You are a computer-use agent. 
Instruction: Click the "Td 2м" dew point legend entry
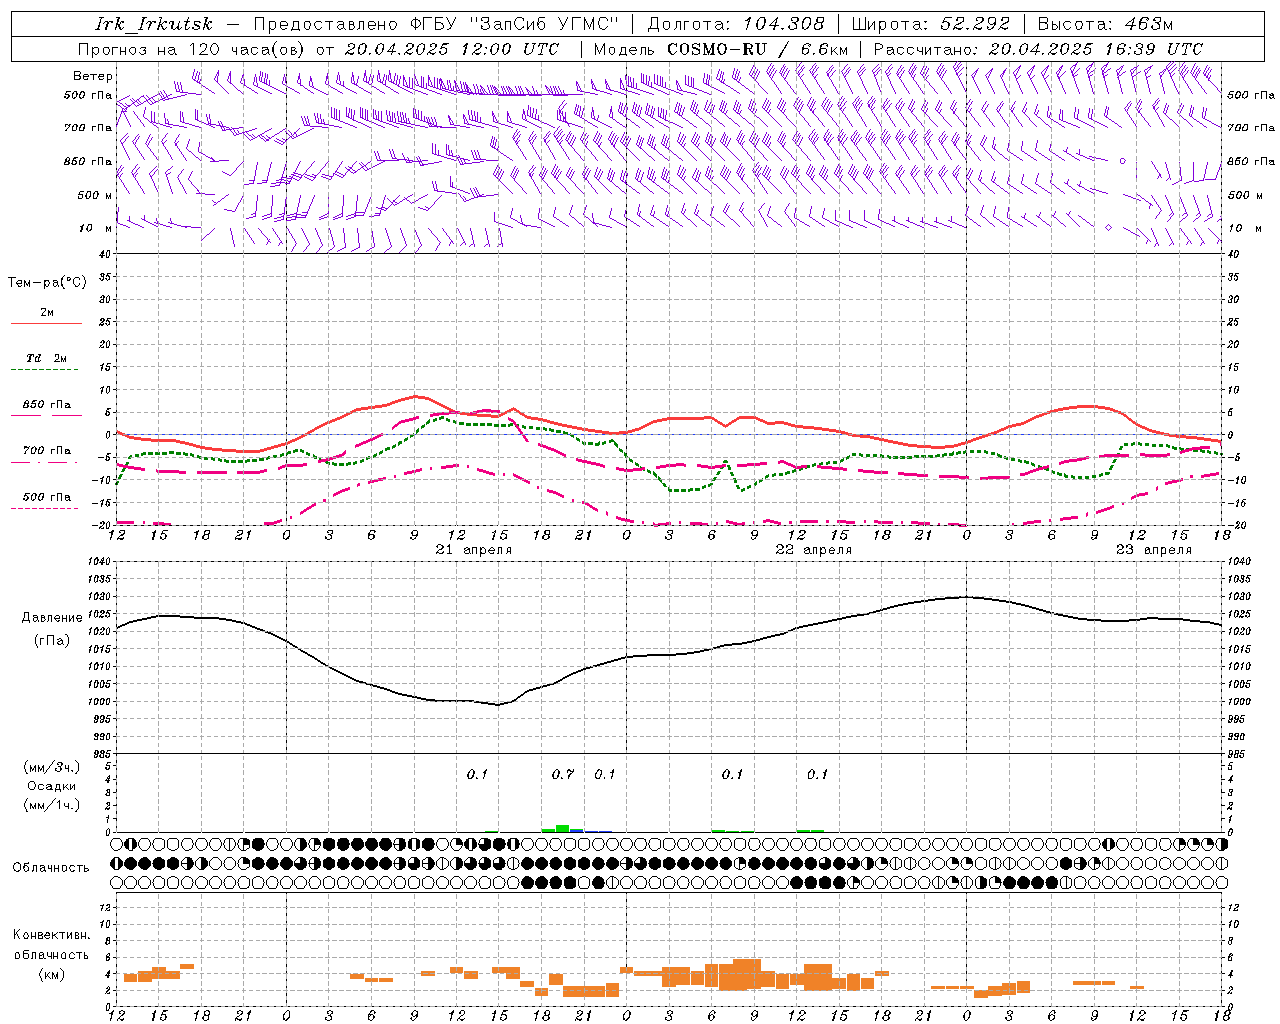[47, 358]
